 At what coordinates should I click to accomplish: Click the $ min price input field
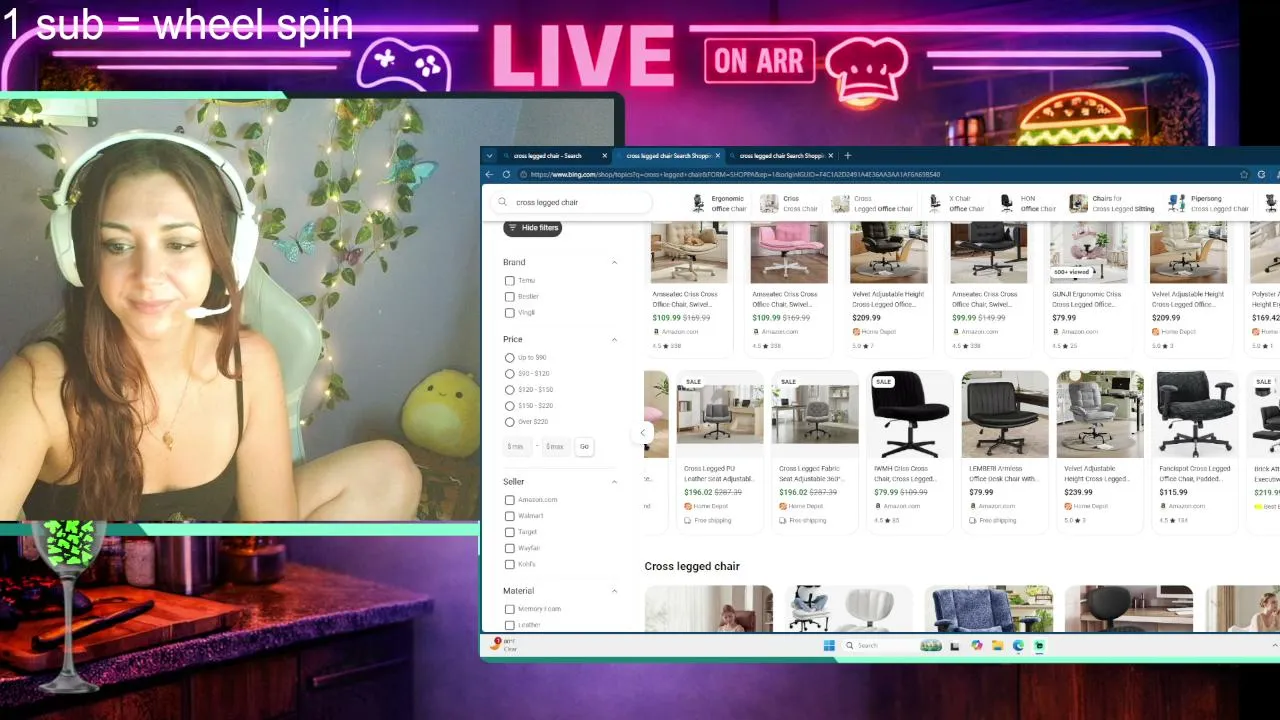click(x=516, y=447)
